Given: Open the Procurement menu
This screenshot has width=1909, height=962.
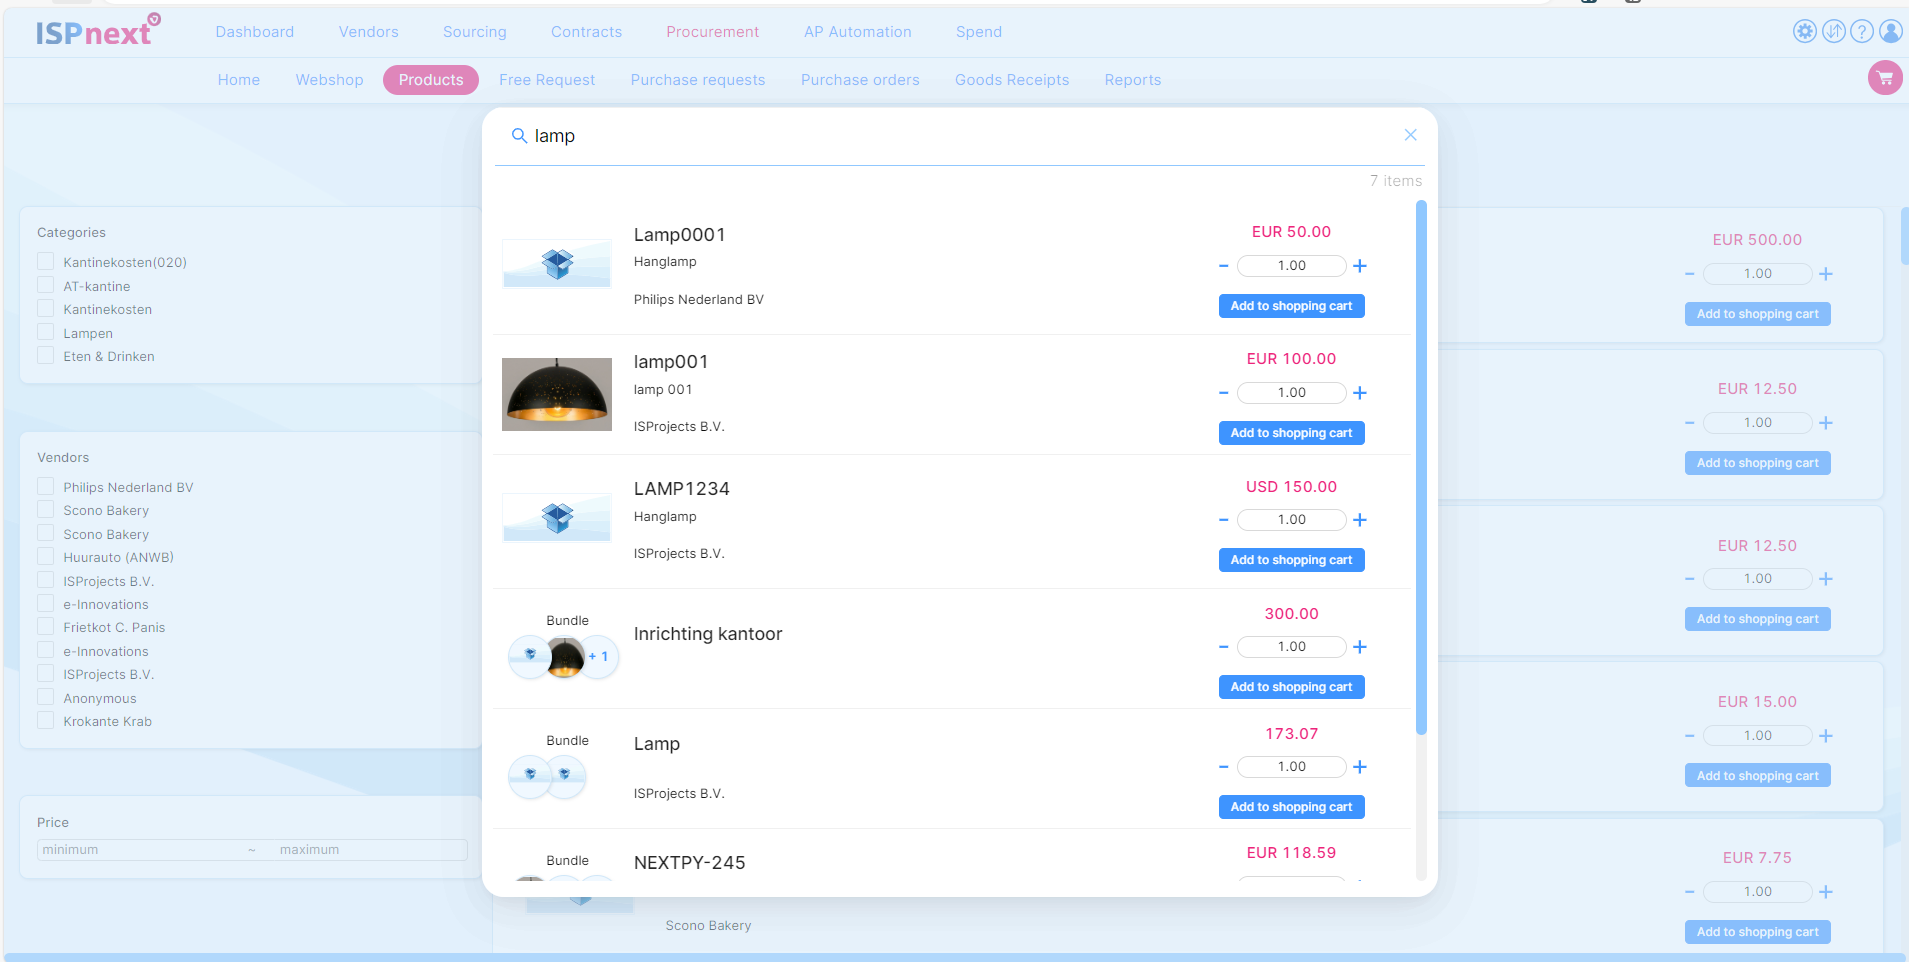Looking at the screenshot, I should [712, 32].
